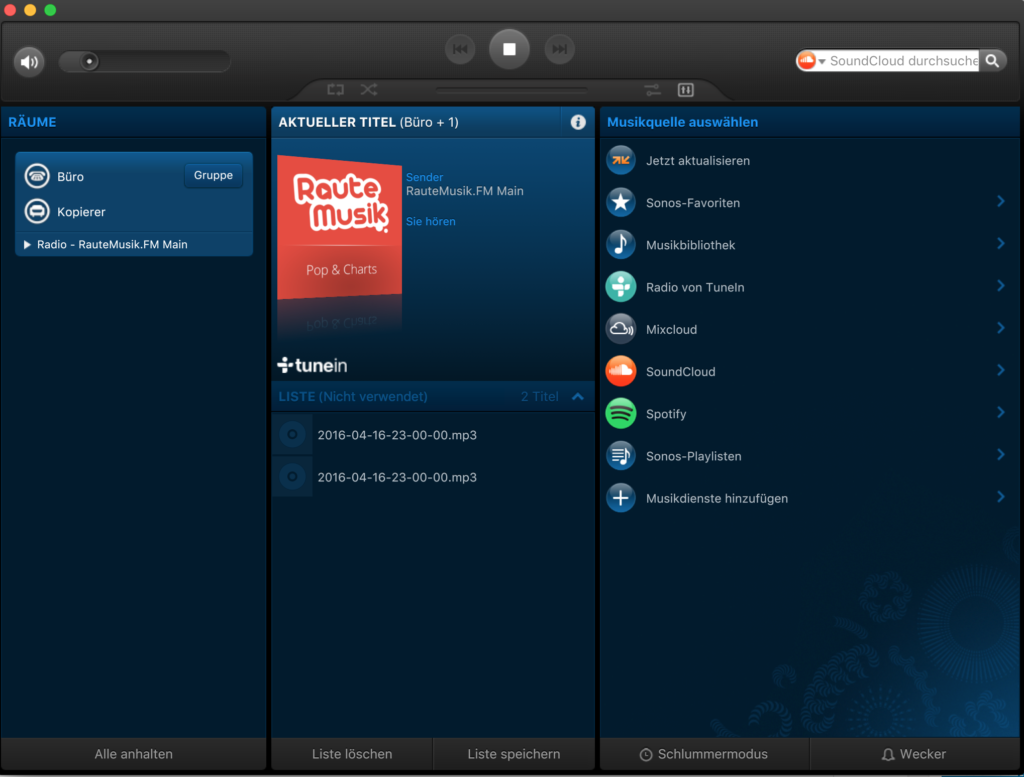The height and width of the screenshot is (777, 1024).
Task: Expand Mixcloud chevron
Action: click(1000, 328)
